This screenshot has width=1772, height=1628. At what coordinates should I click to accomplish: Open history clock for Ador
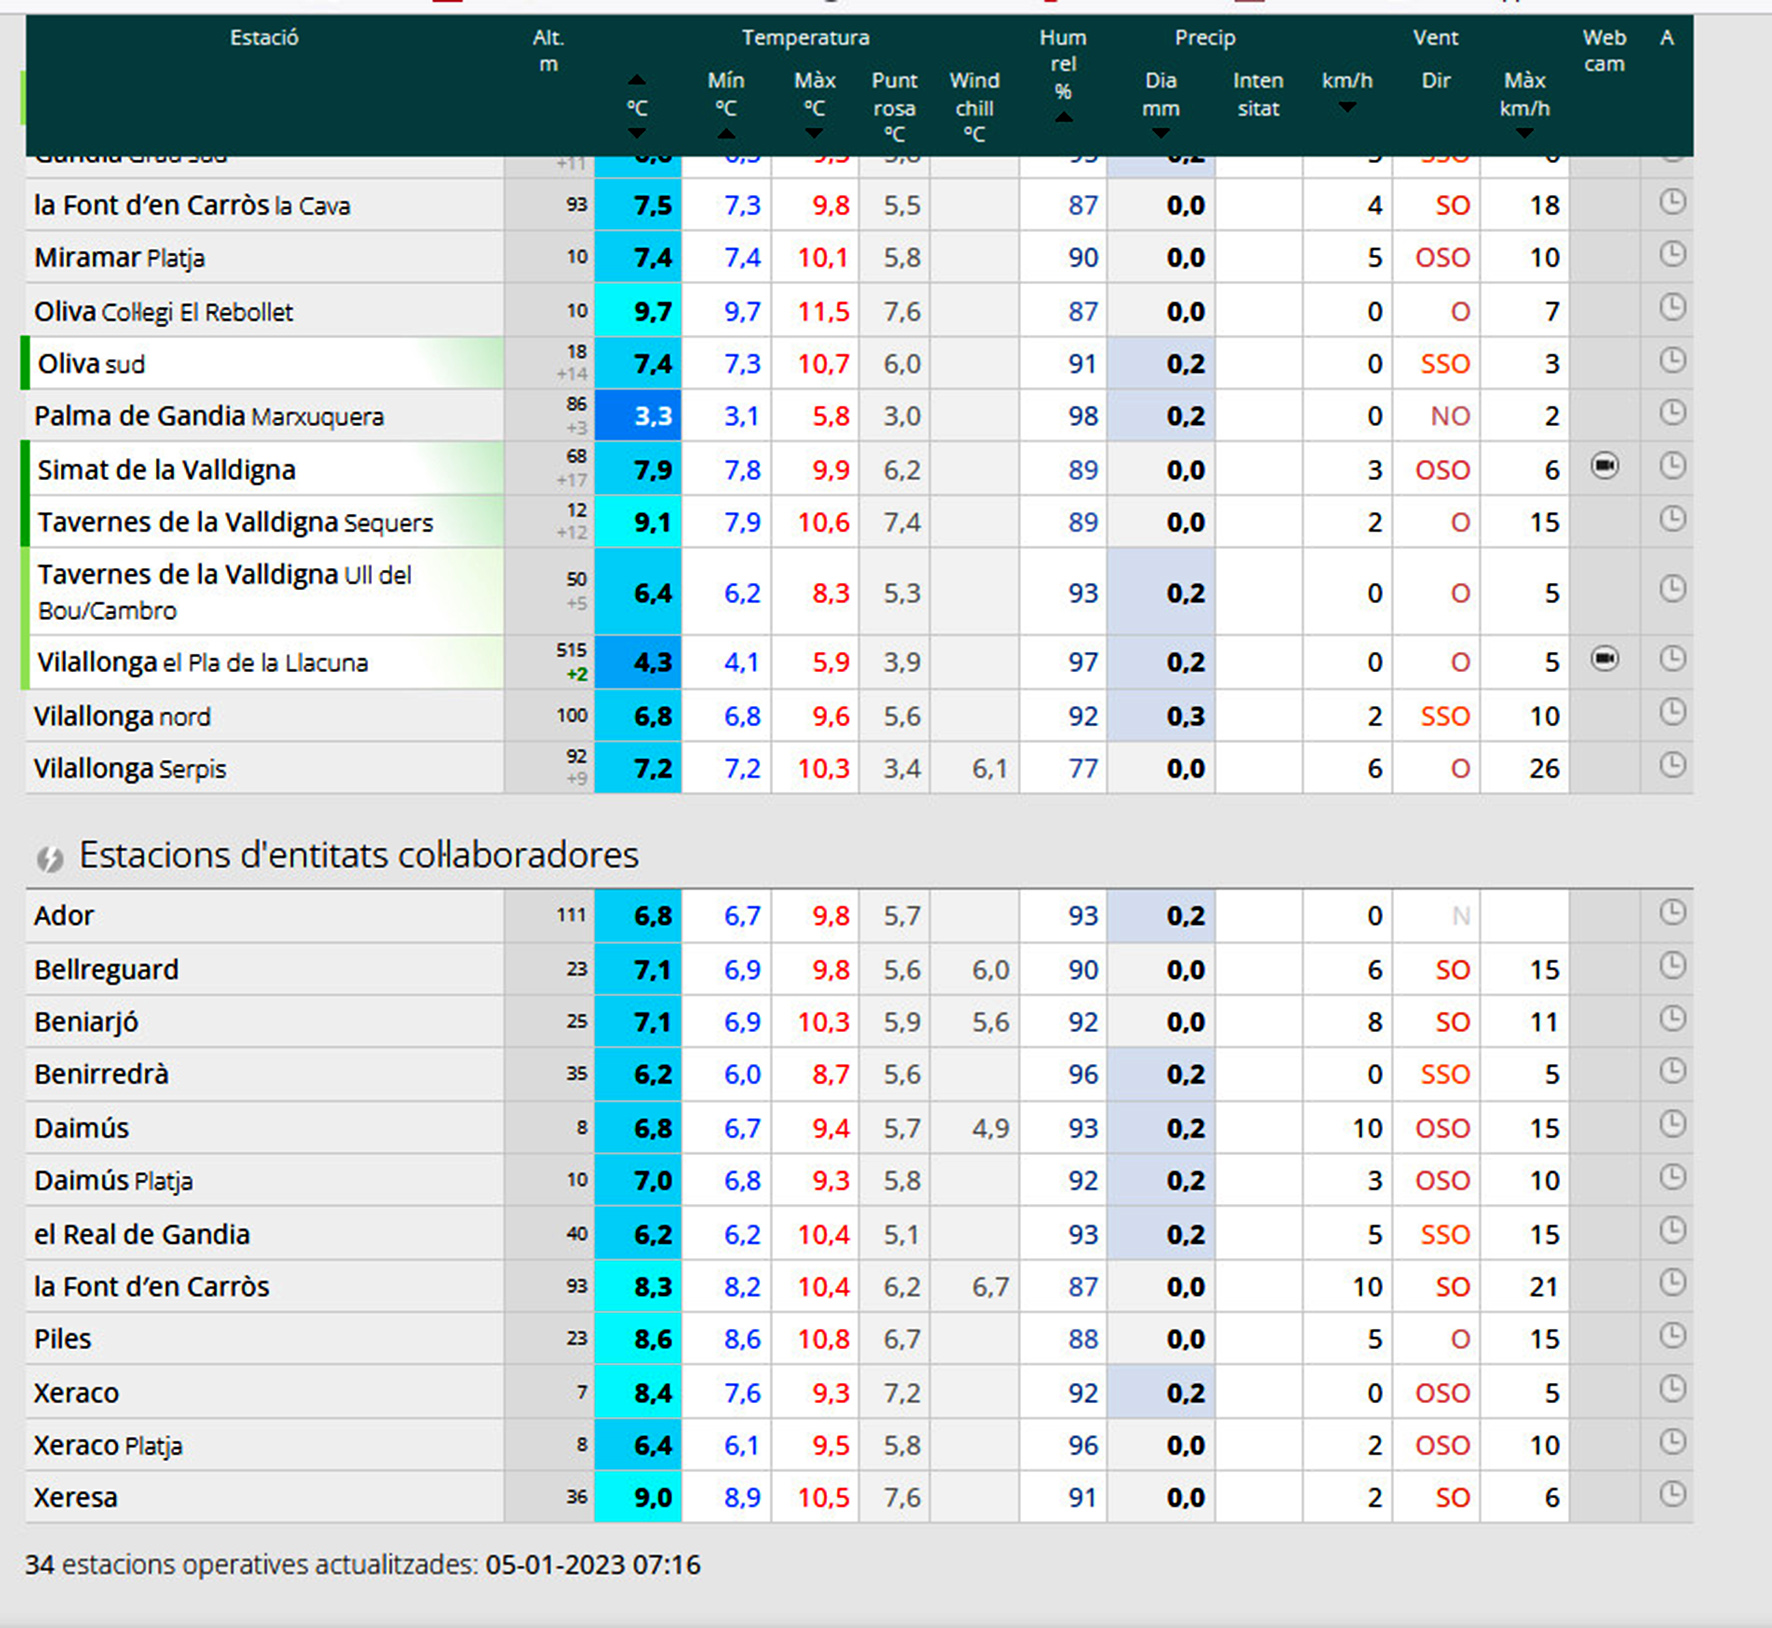pos(1673,912)
